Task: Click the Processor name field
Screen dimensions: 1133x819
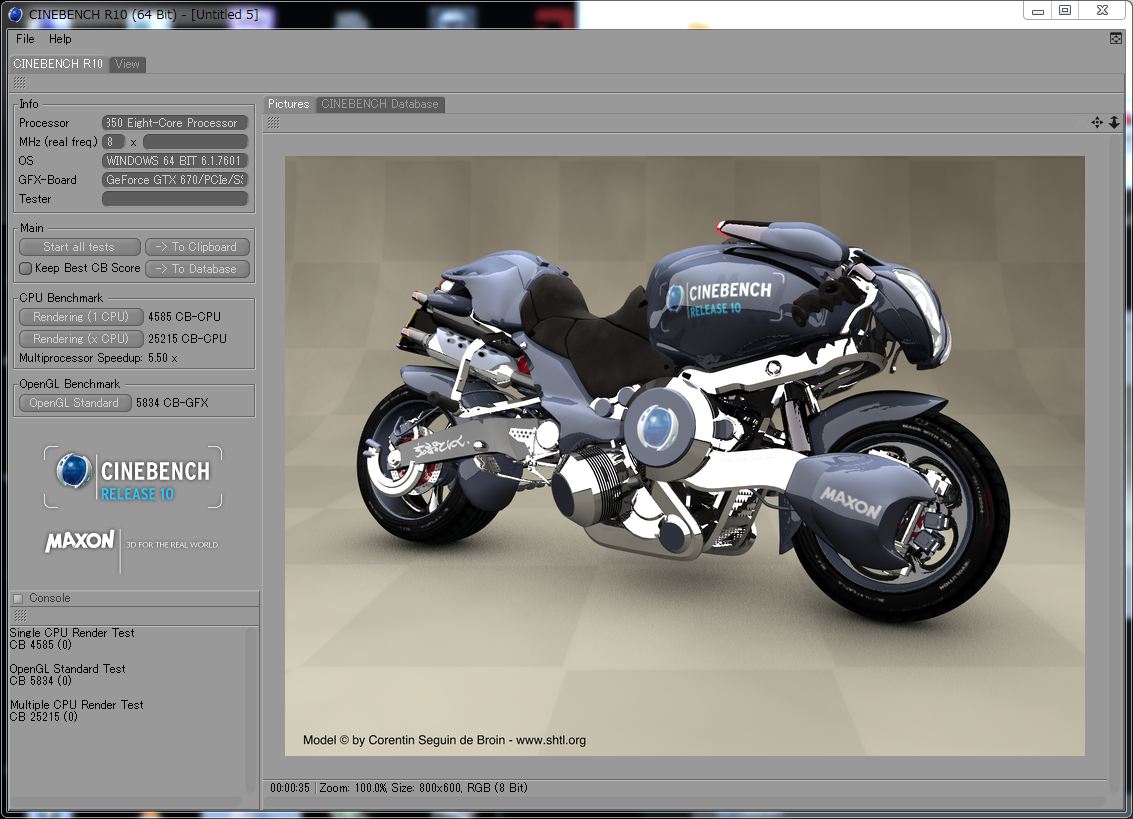Action: (x=175, y=123)
